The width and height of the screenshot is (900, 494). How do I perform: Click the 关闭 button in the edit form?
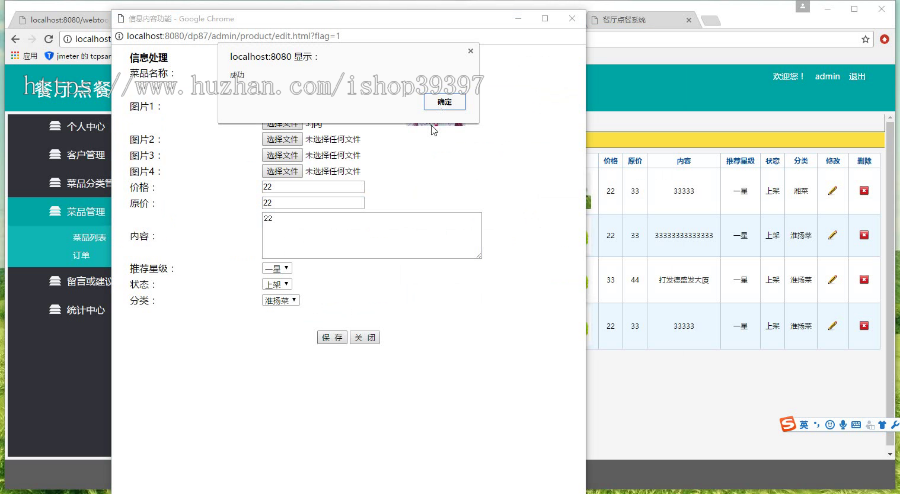point(364,337)
